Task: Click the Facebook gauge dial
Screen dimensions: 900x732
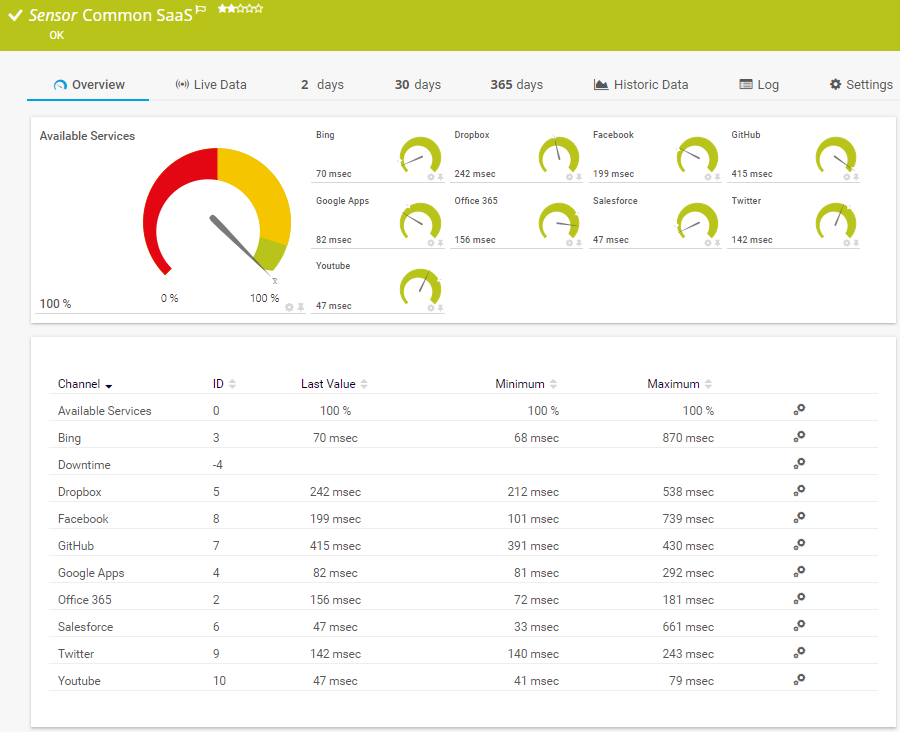Action: [x=697, y=155]
